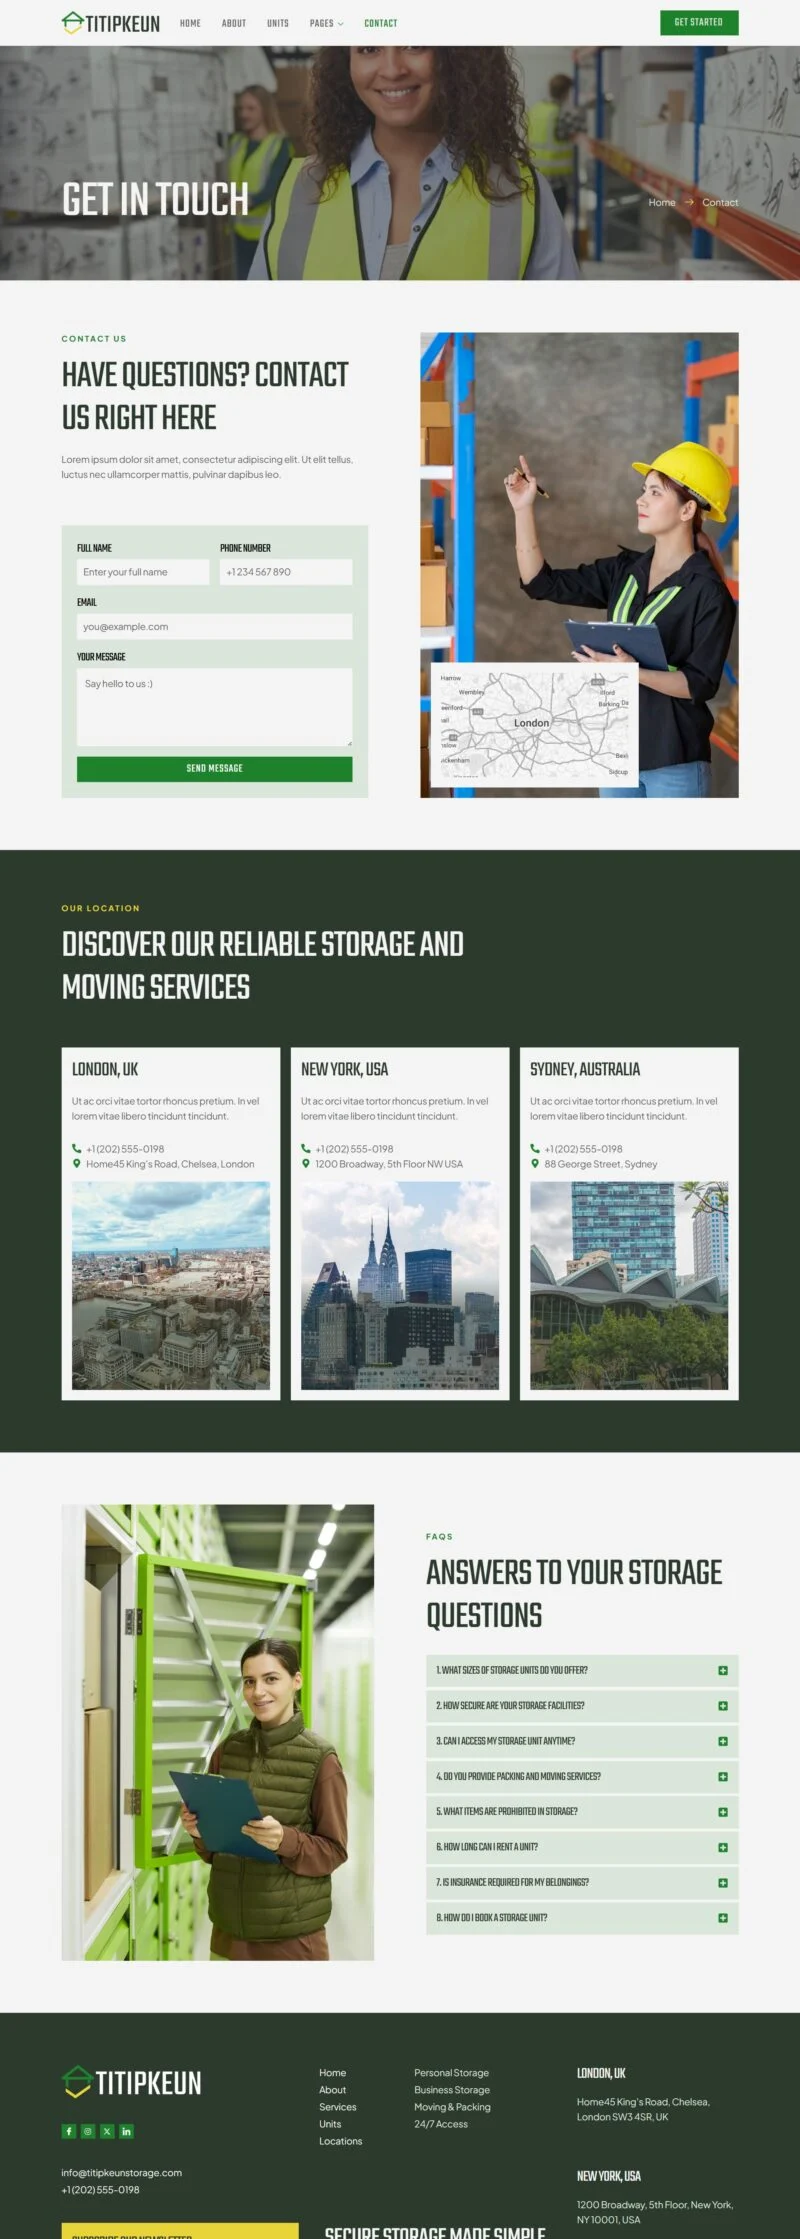Open the footer Moving & Packing link
This screenshot has height=2239, width=800.
click(453, 2107)
